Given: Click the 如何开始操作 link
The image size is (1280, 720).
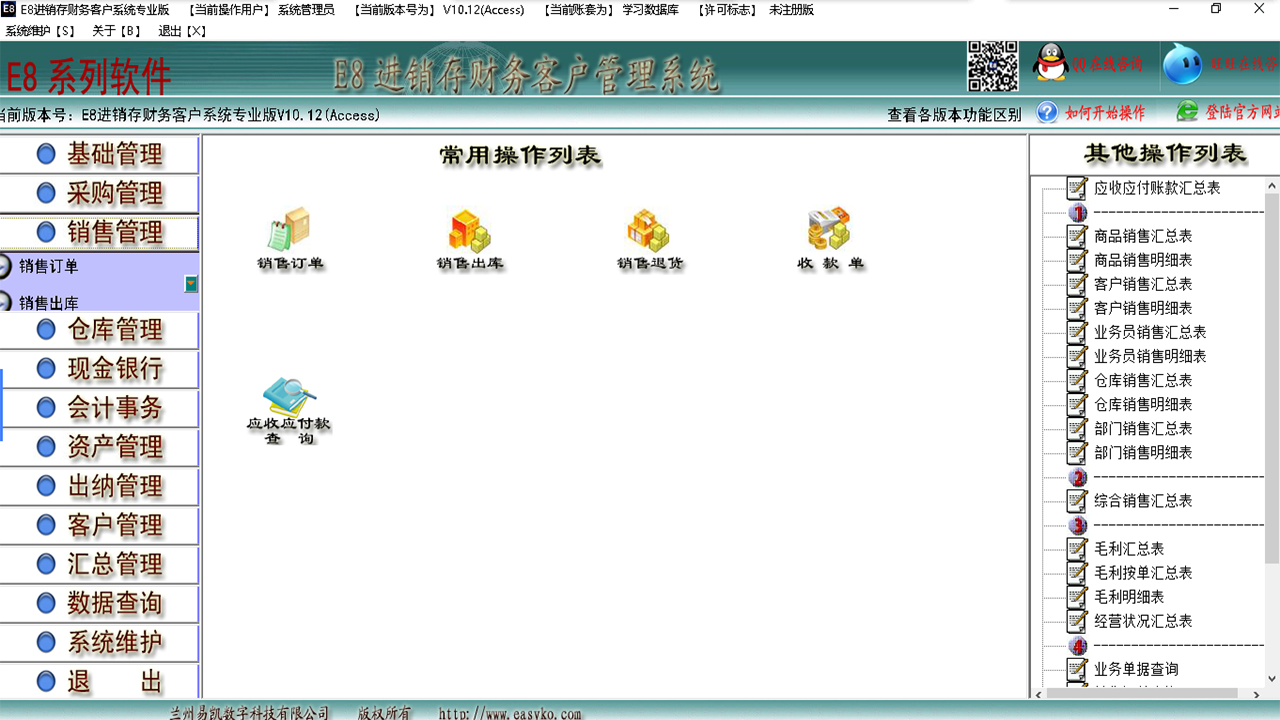Looking at the screenshot, I should pyautogui.click(x=1105, y=113).
